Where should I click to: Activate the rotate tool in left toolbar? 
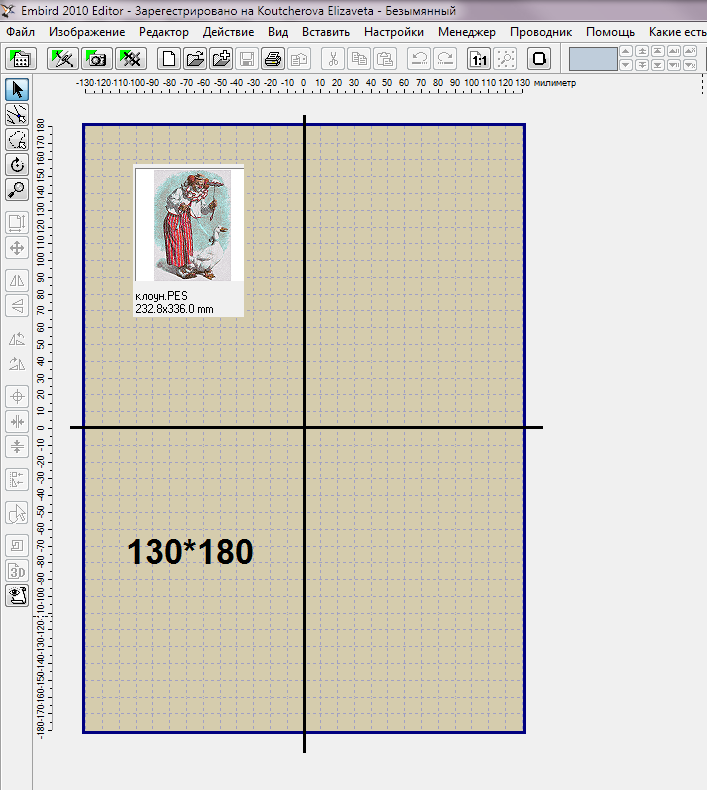pyautogui.click(x=17, y=165)
